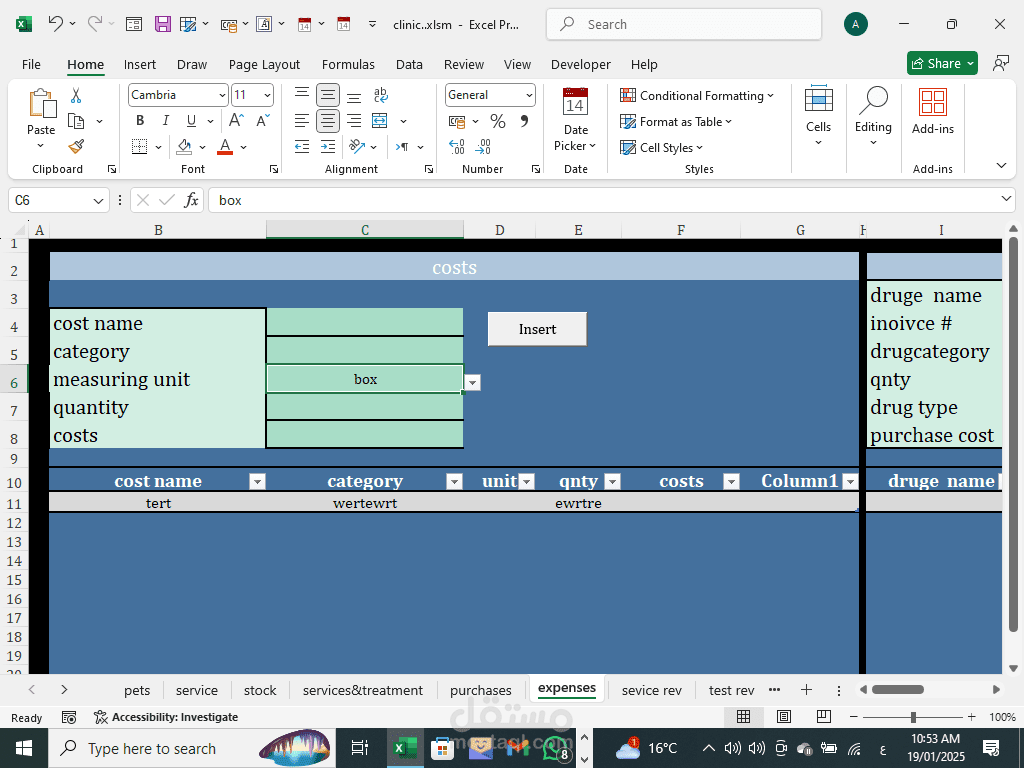Viewport: 1024px width, 768px height.
Task: Expand the Conditional Formatting menu
Action: click(697, 95)
